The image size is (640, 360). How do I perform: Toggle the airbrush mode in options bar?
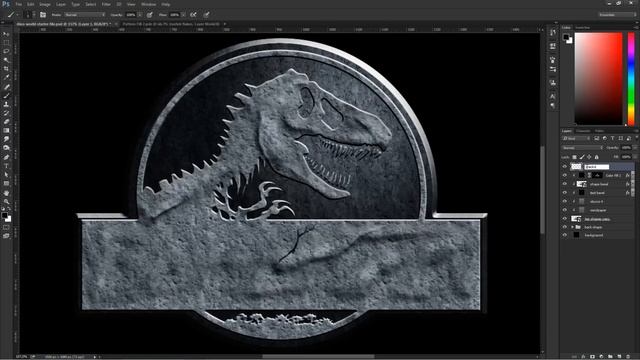click(193, 15)
